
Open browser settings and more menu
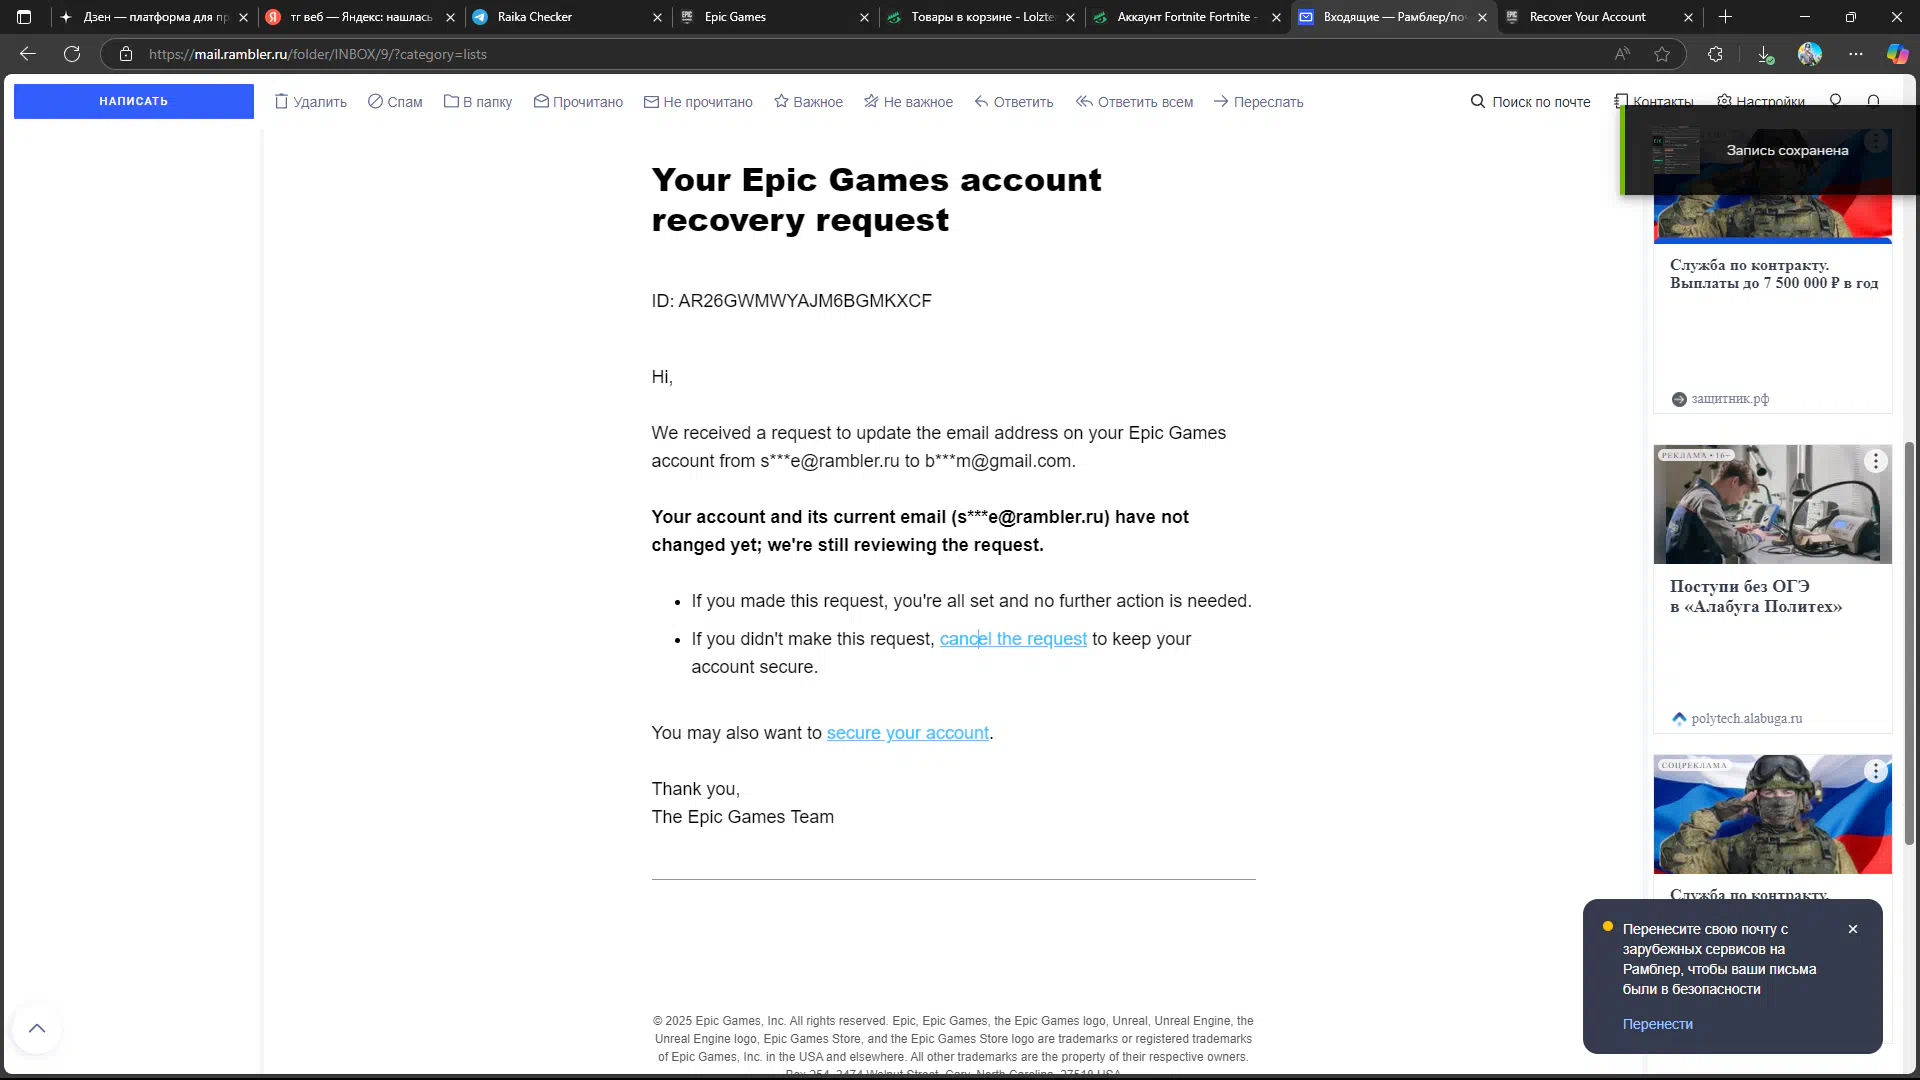coord(1856,54)
